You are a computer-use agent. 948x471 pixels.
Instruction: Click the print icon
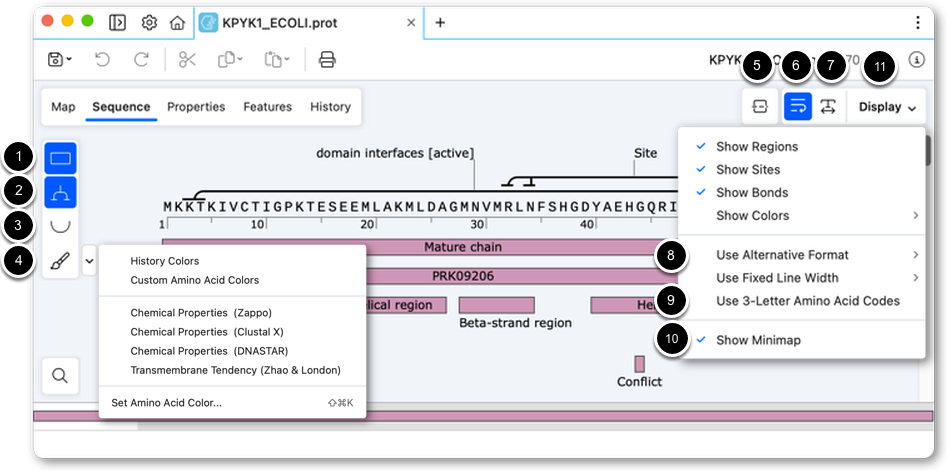coord(327,59)
